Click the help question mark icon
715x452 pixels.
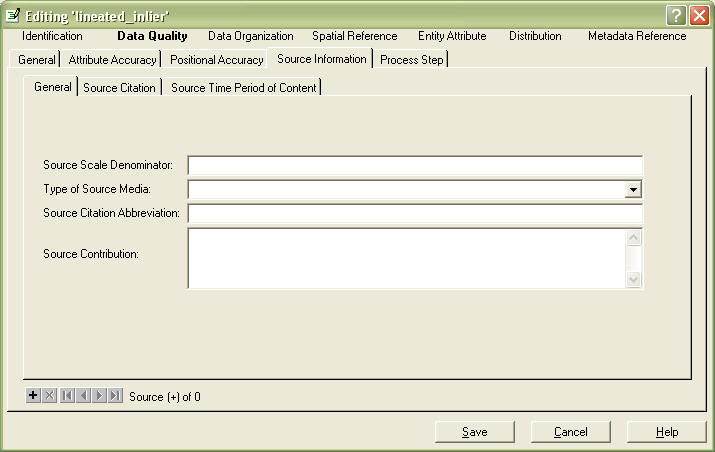[677, 15]
